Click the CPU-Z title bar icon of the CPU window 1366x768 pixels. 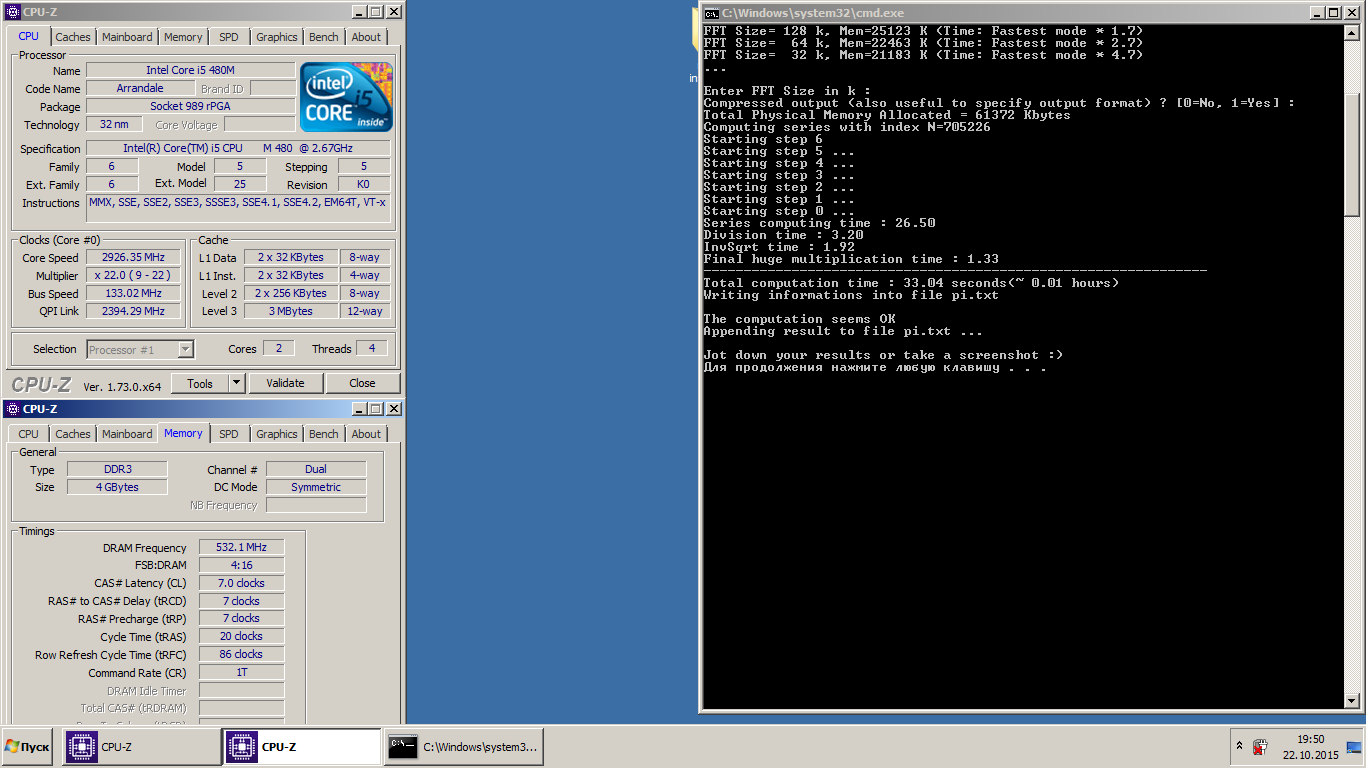coord(13,12)
